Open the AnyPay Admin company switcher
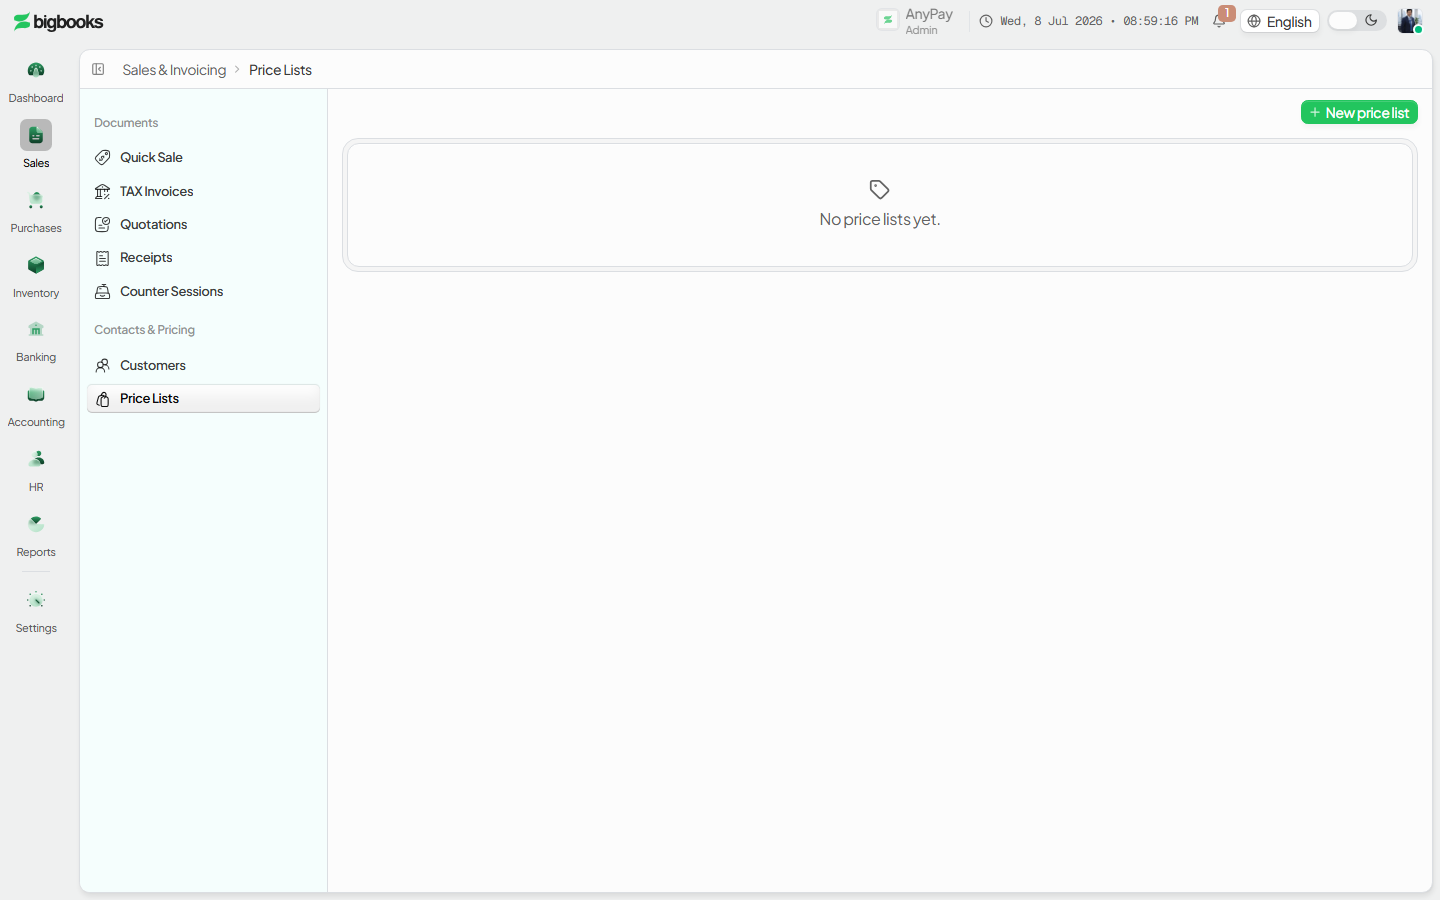This screenshot has height=900, width=1440. pos(916,21)
